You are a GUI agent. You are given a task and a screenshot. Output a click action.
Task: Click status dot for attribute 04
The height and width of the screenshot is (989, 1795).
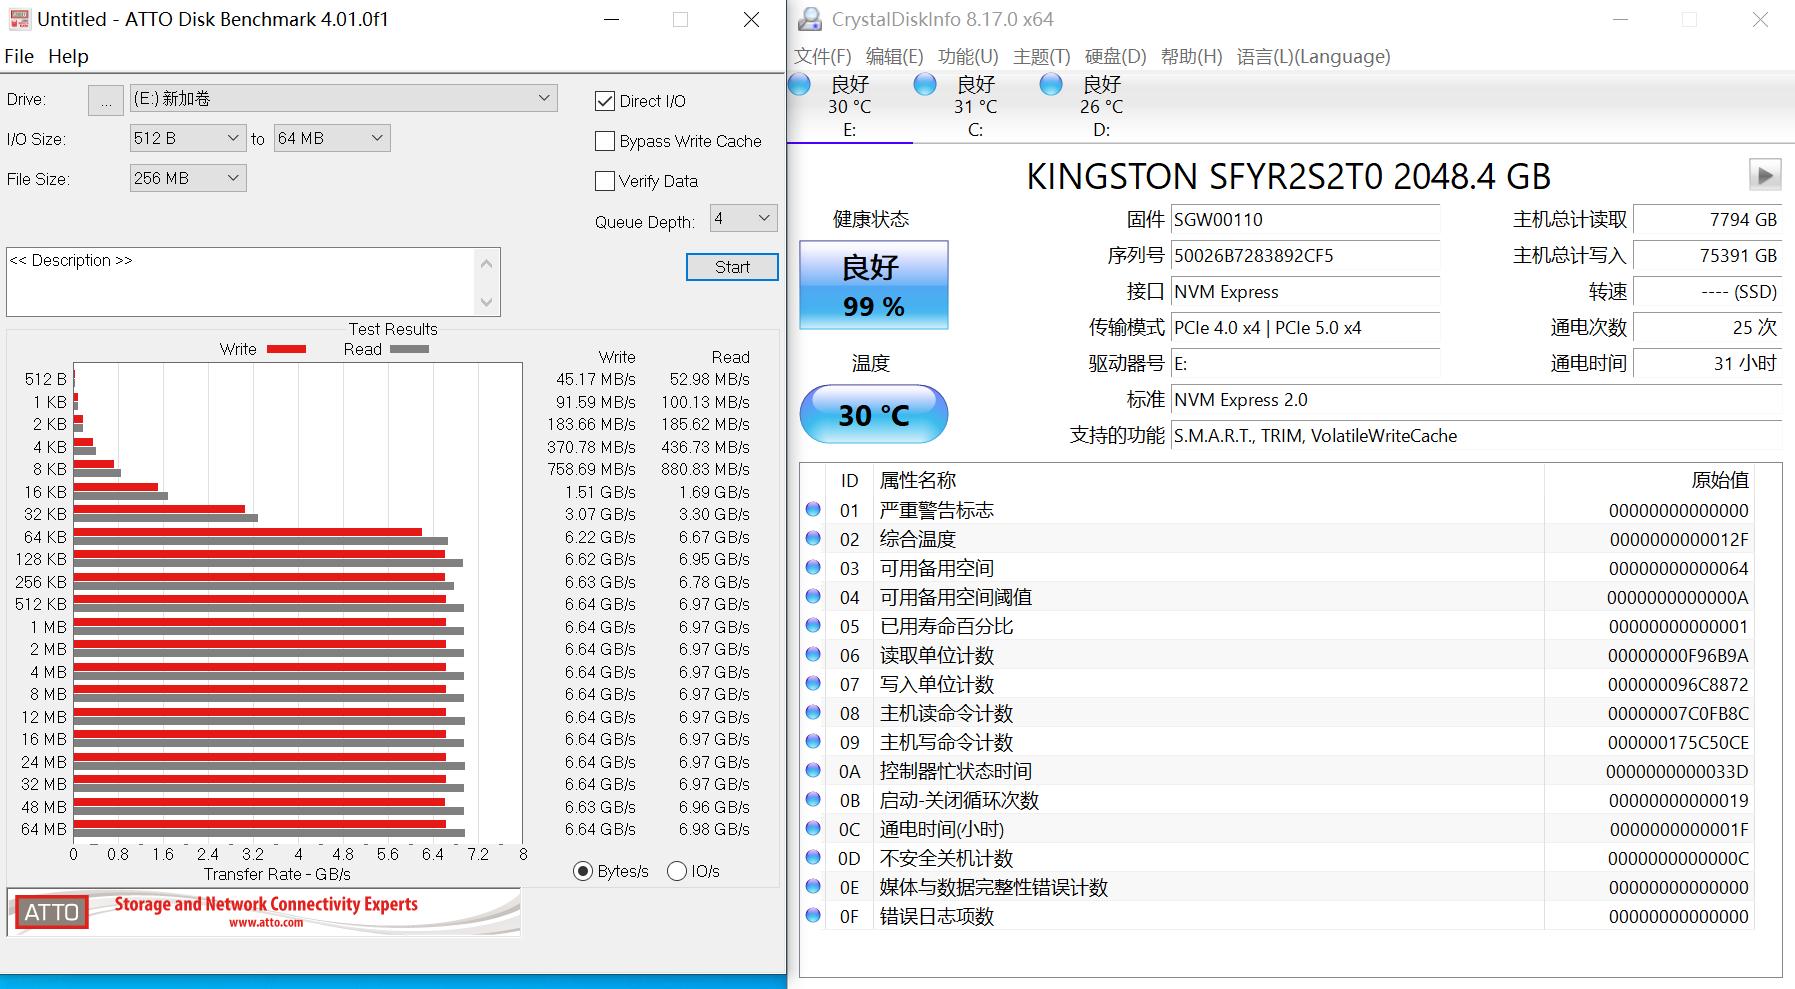tap(813, 597)
